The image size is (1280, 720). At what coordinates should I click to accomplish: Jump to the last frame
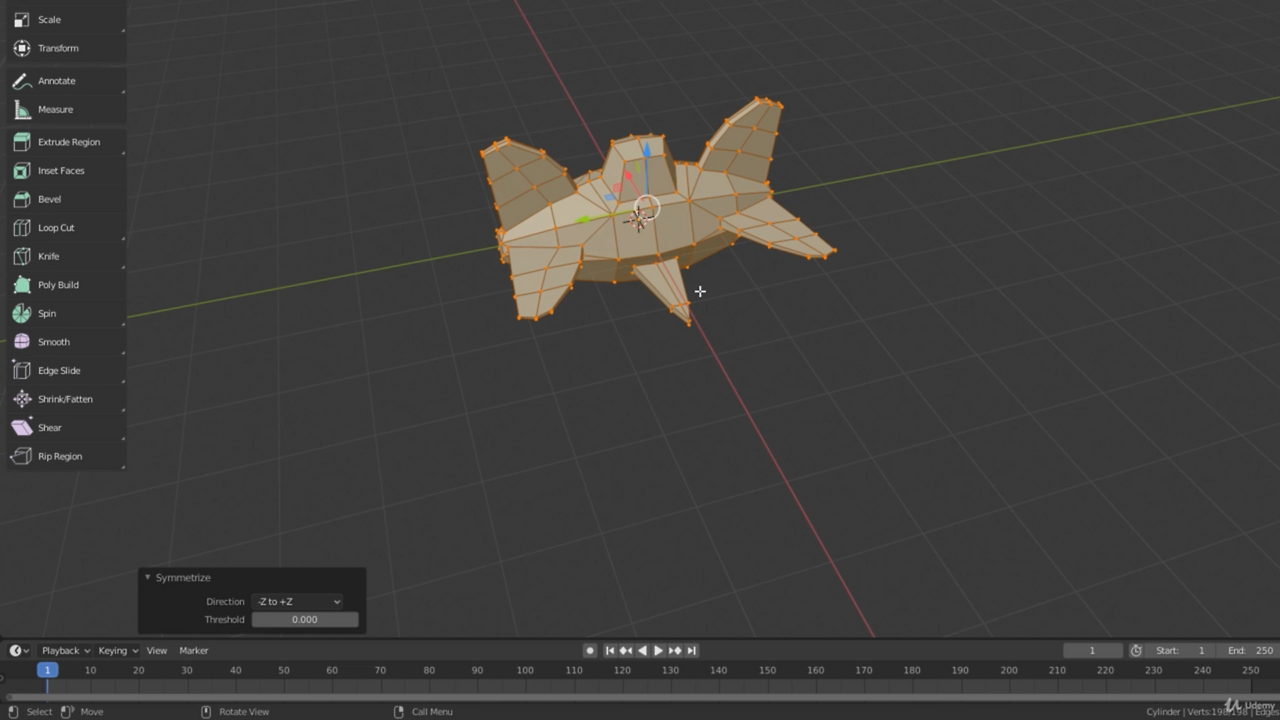[x=691, y=650]
